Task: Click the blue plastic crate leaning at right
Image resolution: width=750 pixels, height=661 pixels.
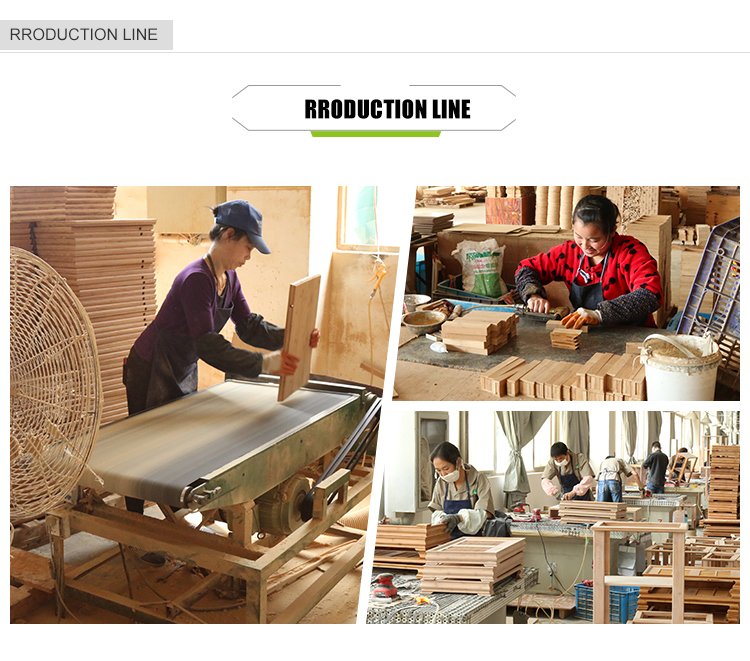Action: point(709,280)
